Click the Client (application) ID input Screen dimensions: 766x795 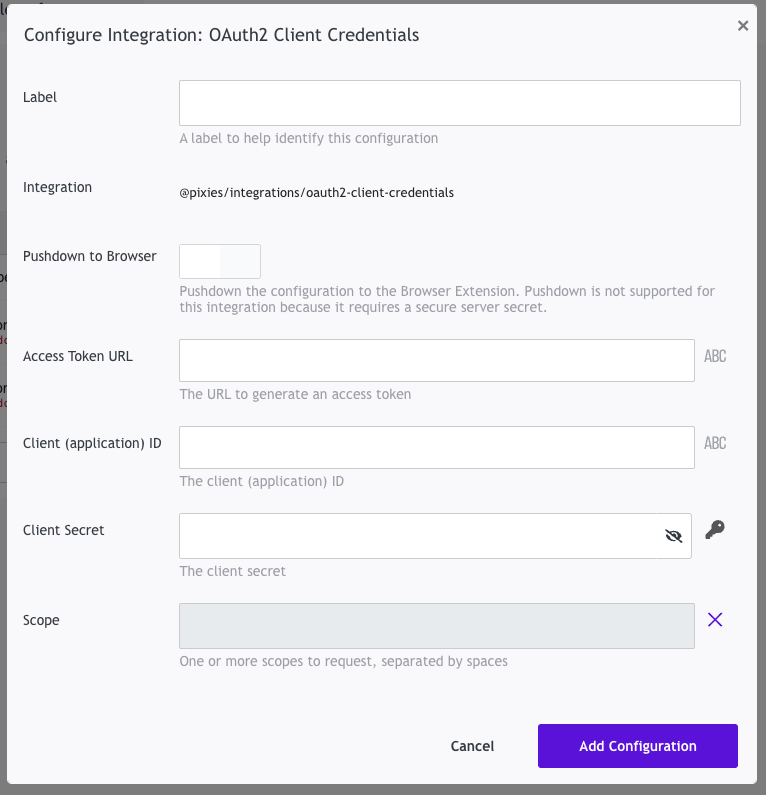(436, 447)
